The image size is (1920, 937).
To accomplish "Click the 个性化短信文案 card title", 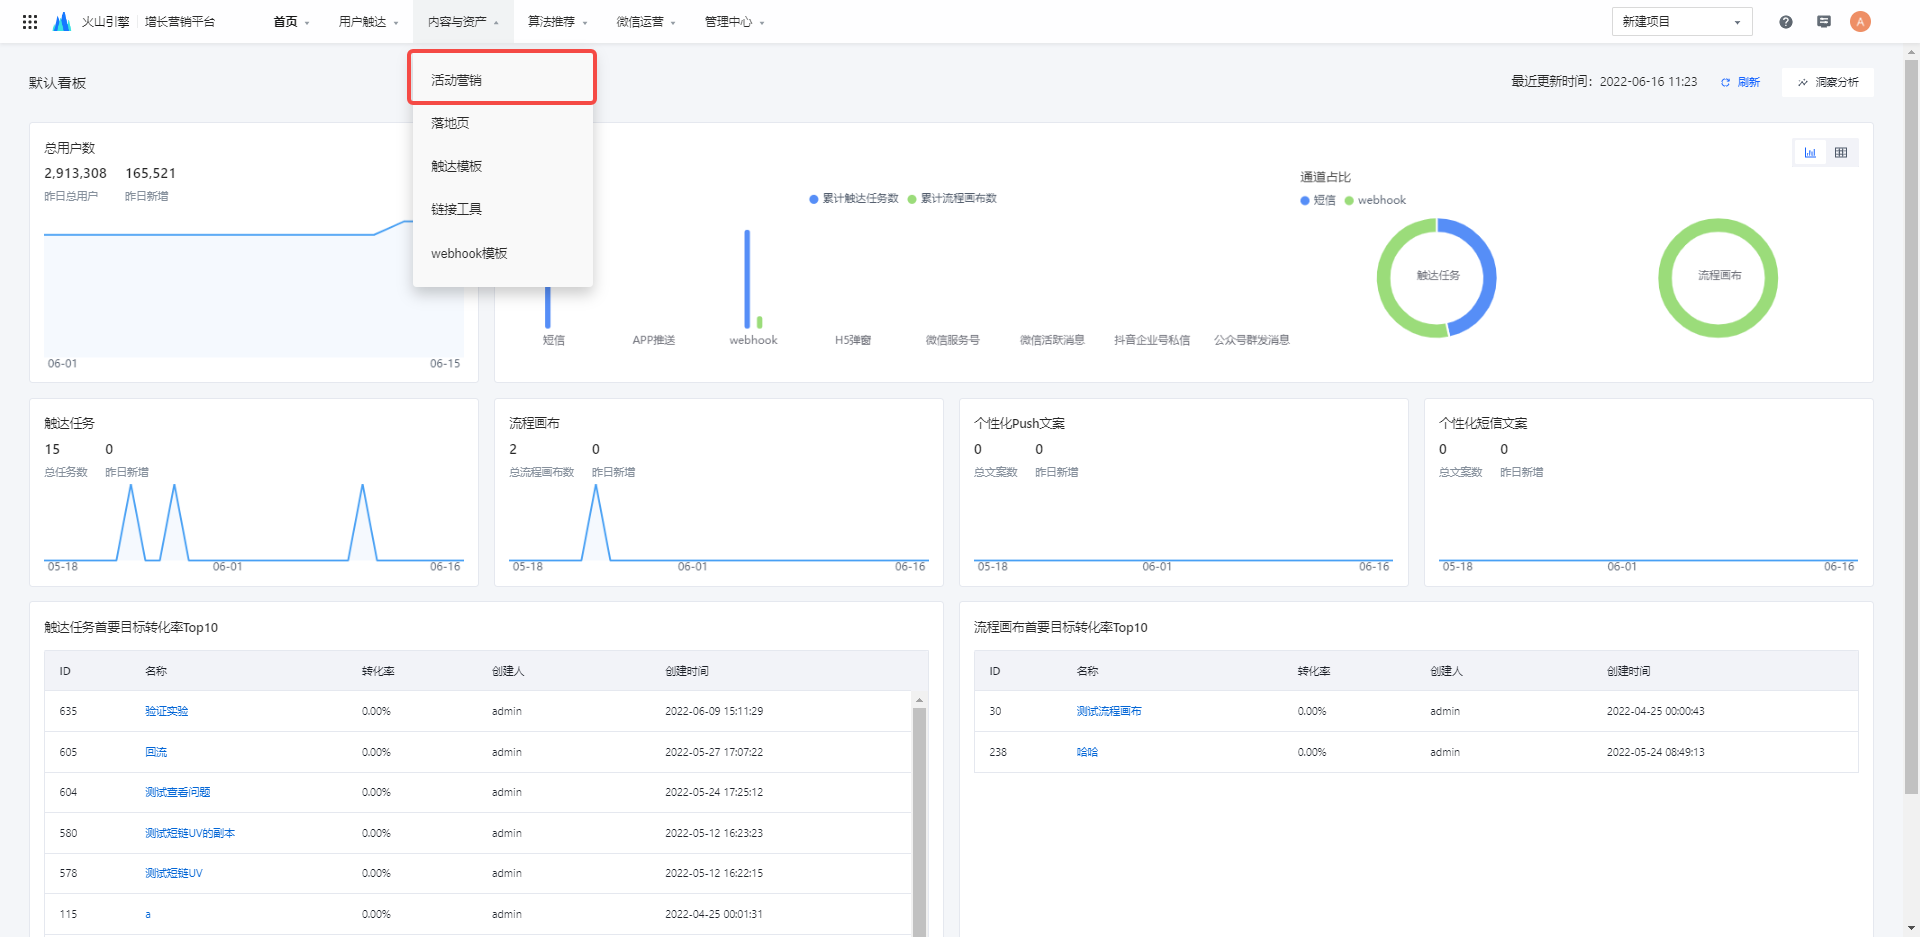I will pos(1483,423).
